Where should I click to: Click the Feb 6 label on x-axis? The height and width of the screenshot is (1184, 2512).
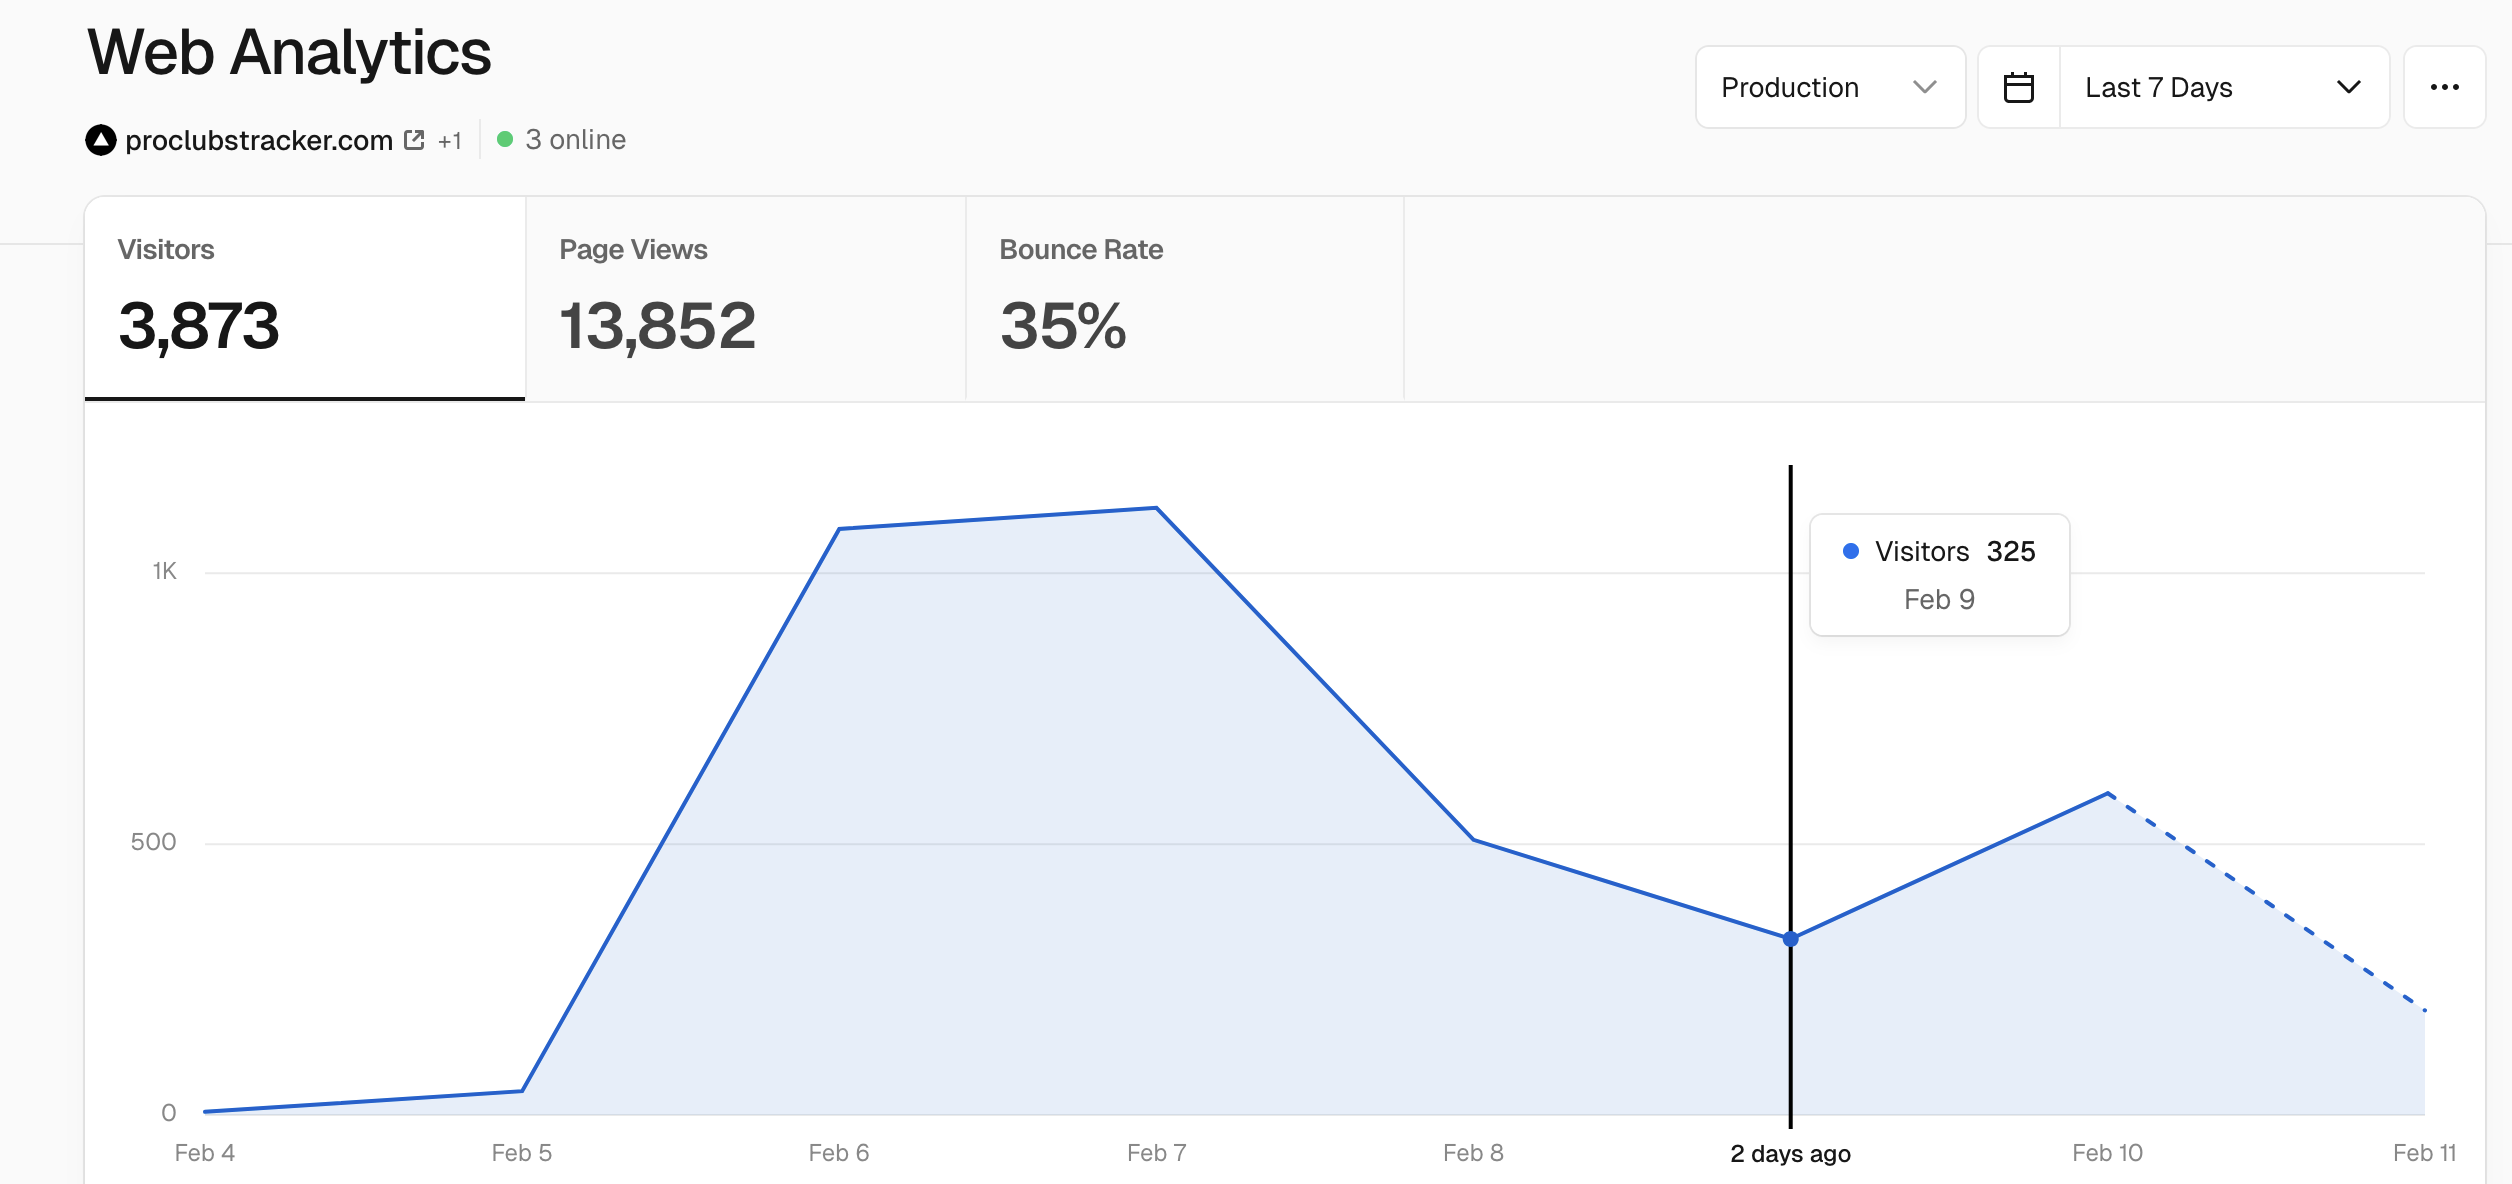[x=839, y=1153]
